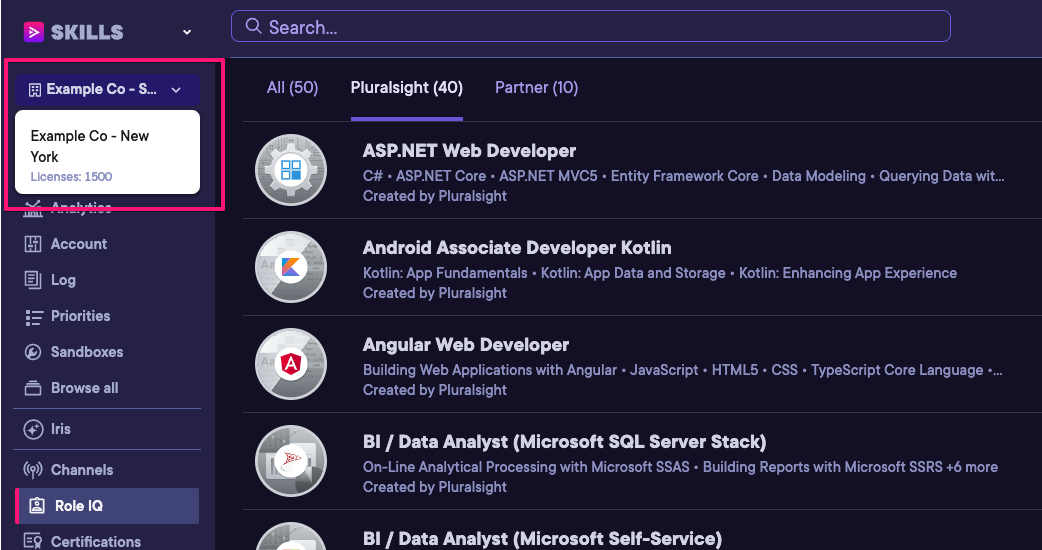Screen dimensions: 1042x550
Task: Open the Angular Web Developer role title
Action: click(466, 345)
